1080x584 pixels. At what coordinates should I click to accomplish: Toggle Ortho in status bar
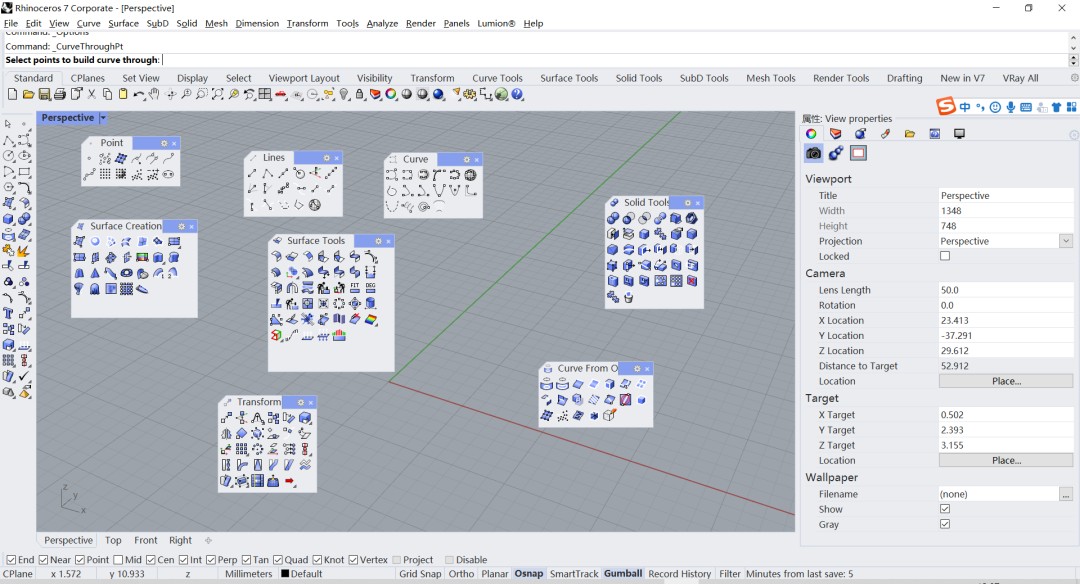[461, 574]
